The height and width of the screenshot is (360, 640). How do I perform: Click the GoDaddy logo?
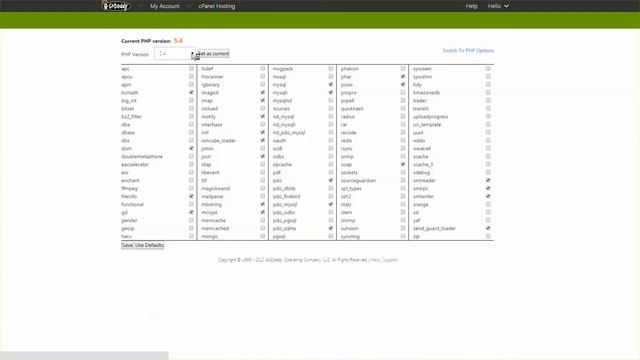pyautogui.click(x=116, y=6)
